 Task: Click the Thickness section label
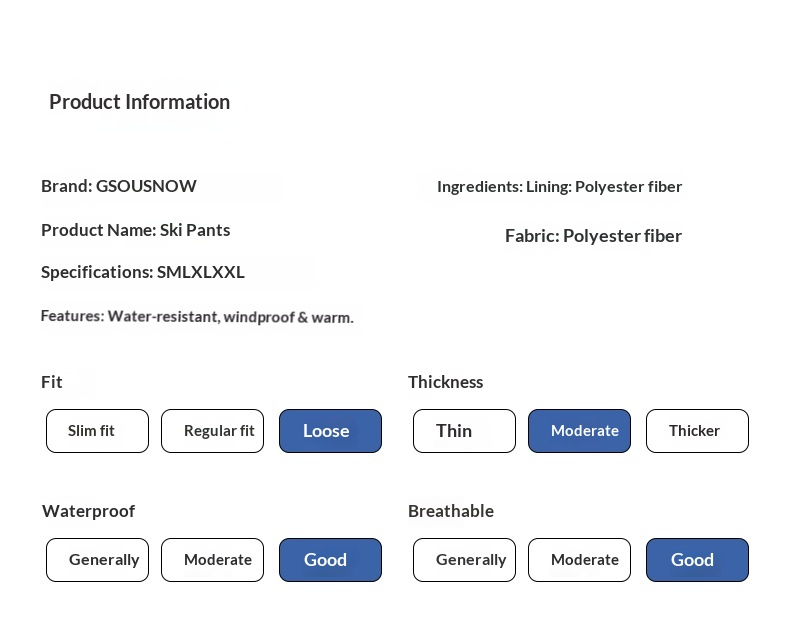coord(445,382)
